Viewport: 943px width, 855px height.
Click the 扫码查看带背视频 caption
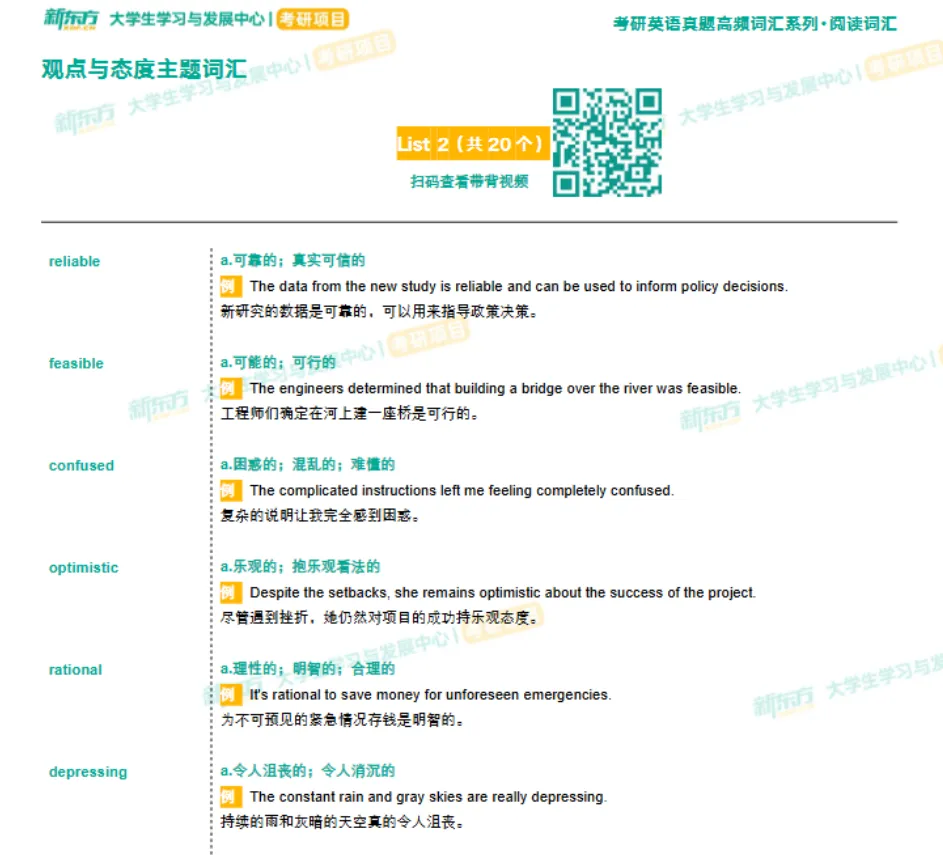469,181
